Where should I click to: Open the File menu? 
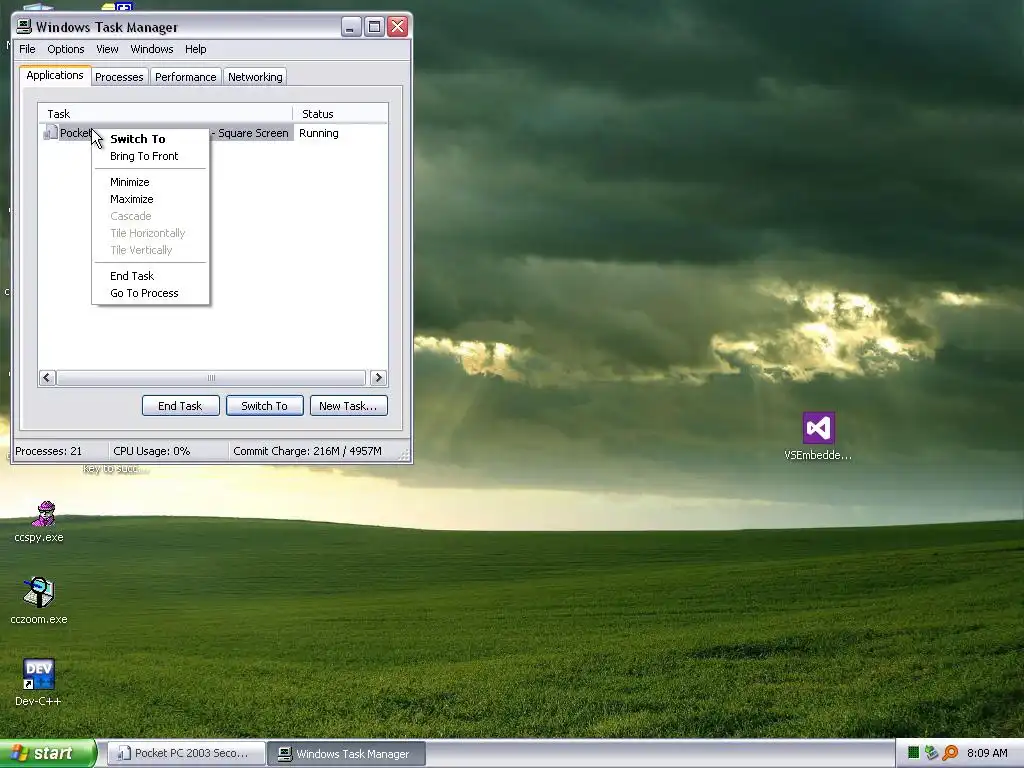point(27,49)
